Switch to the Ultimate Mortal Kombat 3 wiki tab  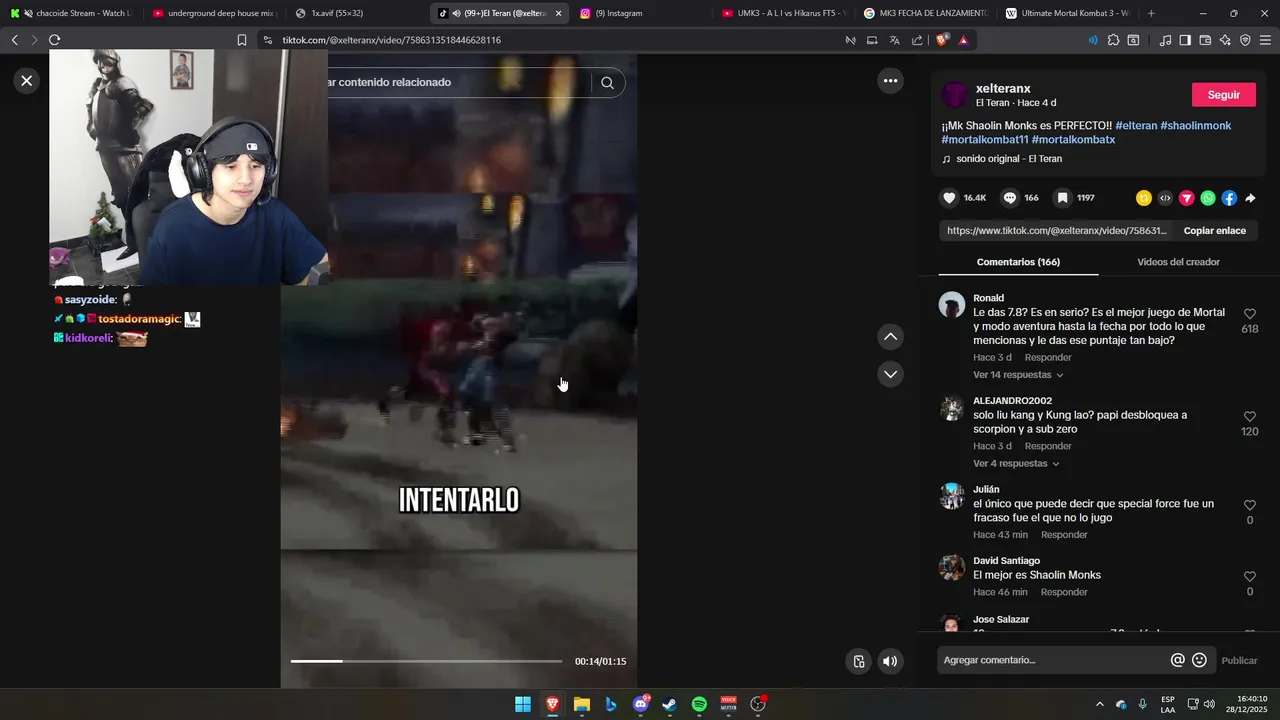pos(1068,13)
